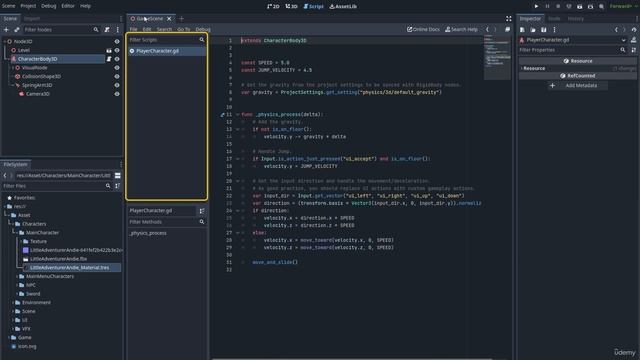Pause the running project
Viewport: 640px width, 360px height.
coord(547,6)
